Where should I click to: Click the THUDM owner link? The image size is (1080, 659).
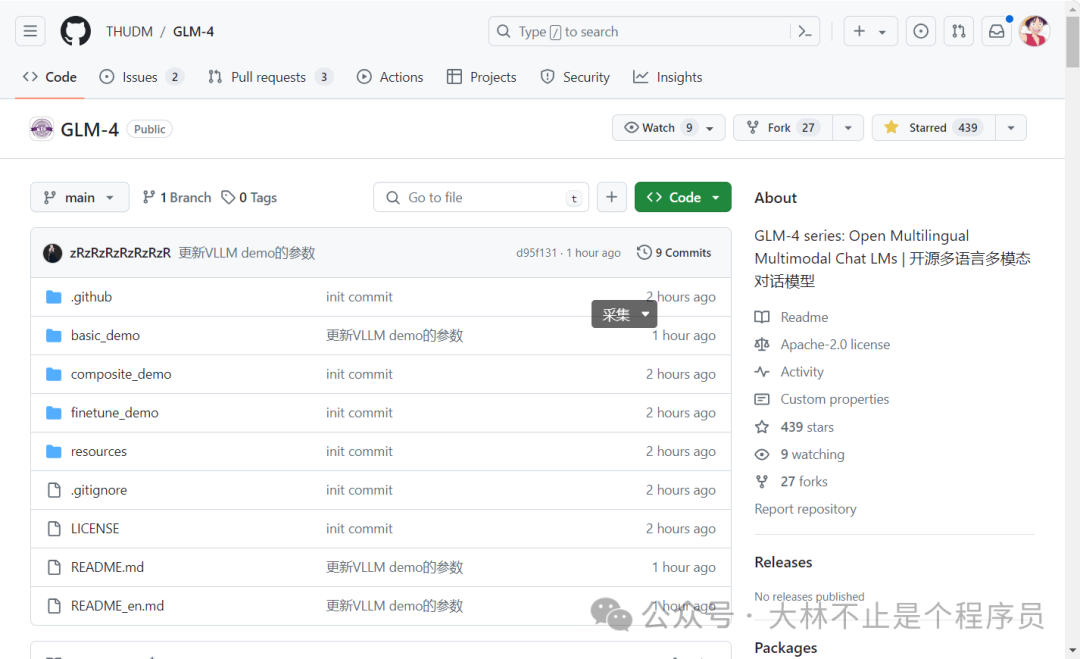point(129,32)
